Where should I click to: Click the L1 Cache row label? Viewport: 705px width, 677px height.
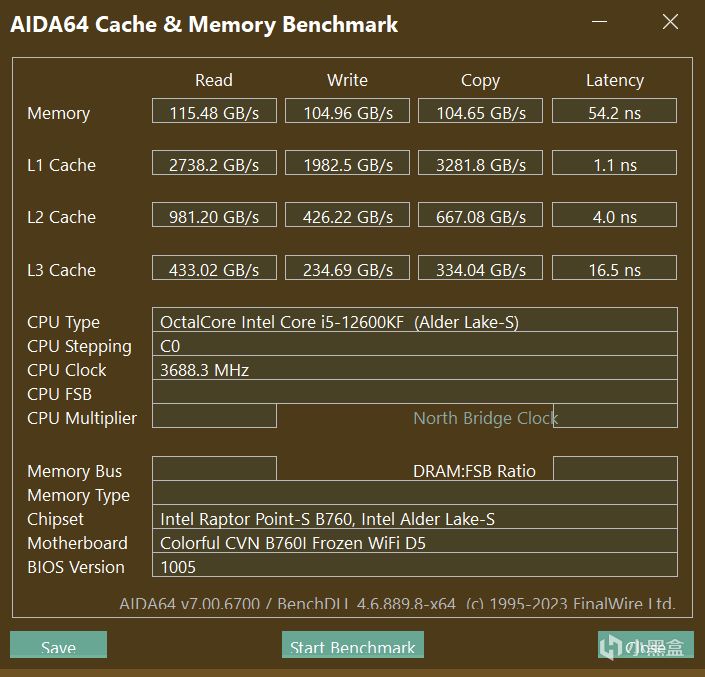[62, 165]
